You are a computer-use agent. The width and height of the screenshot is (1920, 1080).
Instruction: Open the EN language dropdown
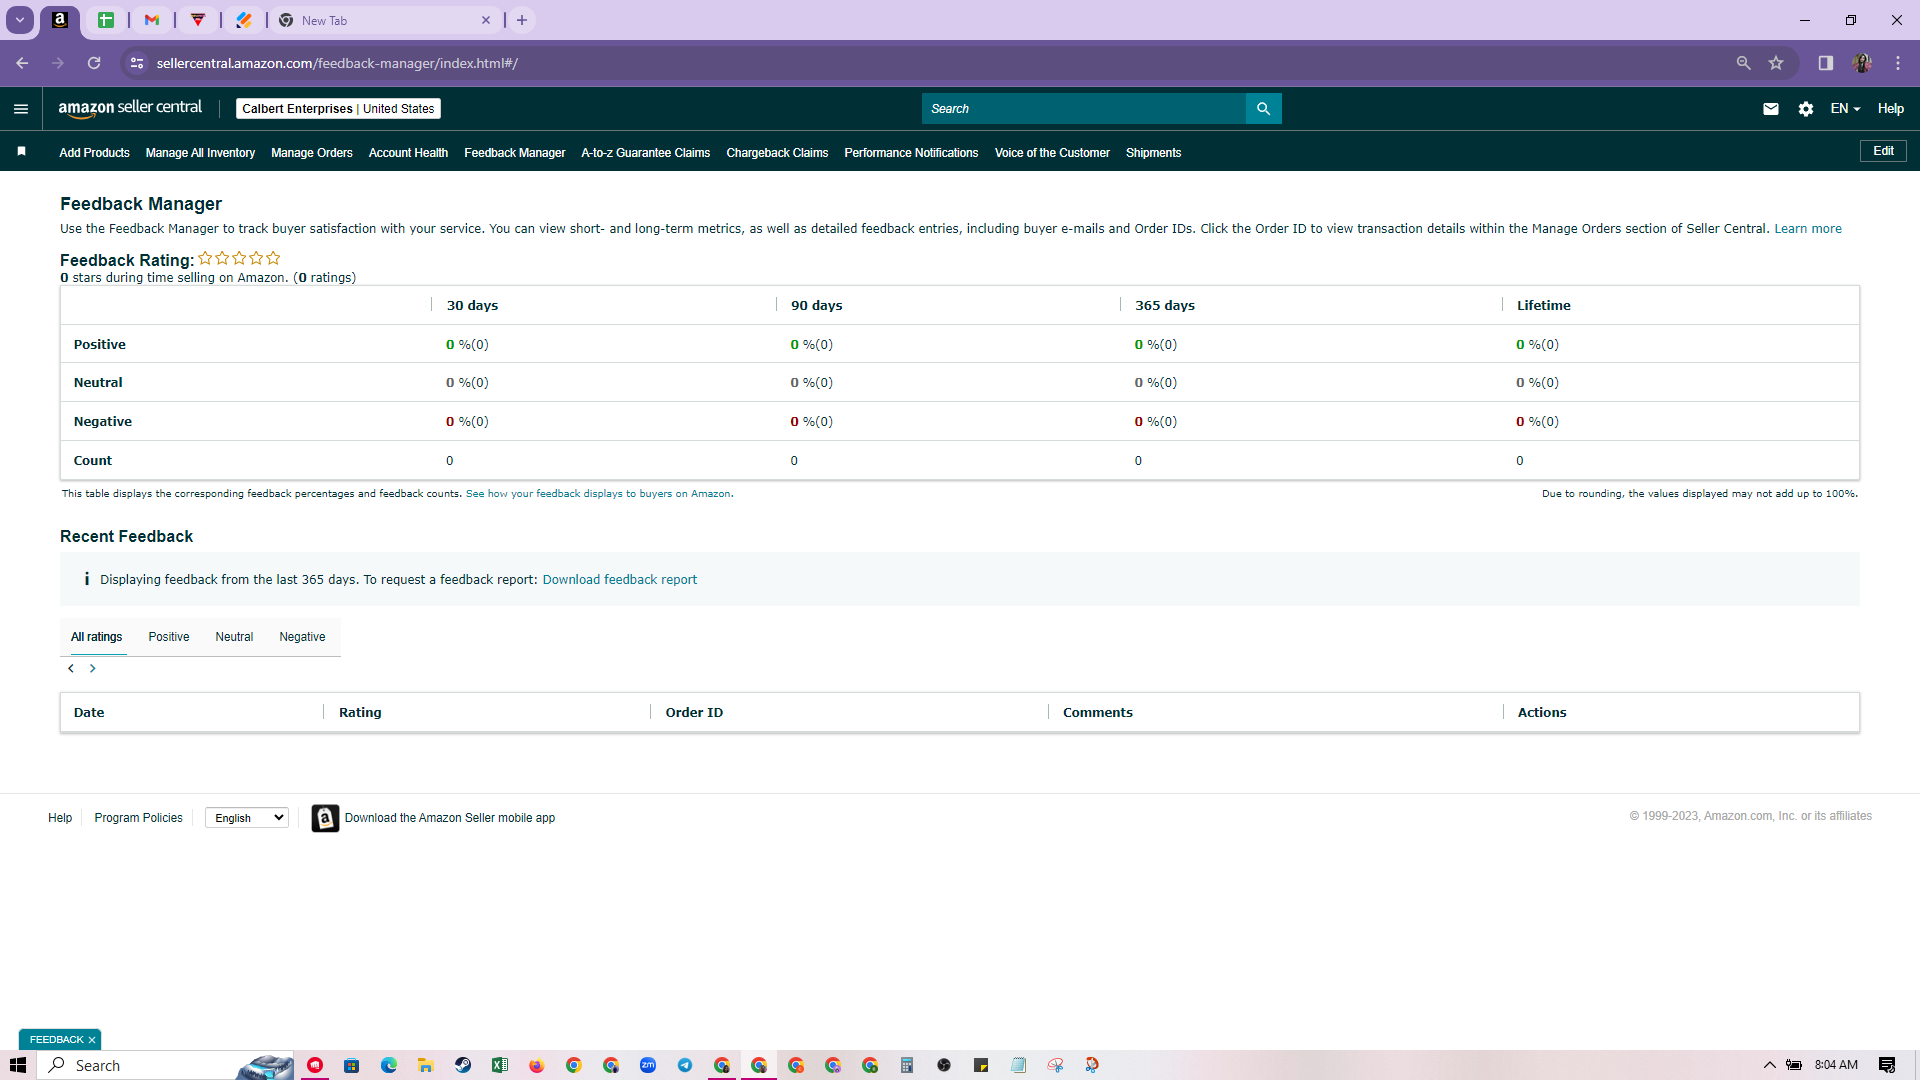[1845, 109]
